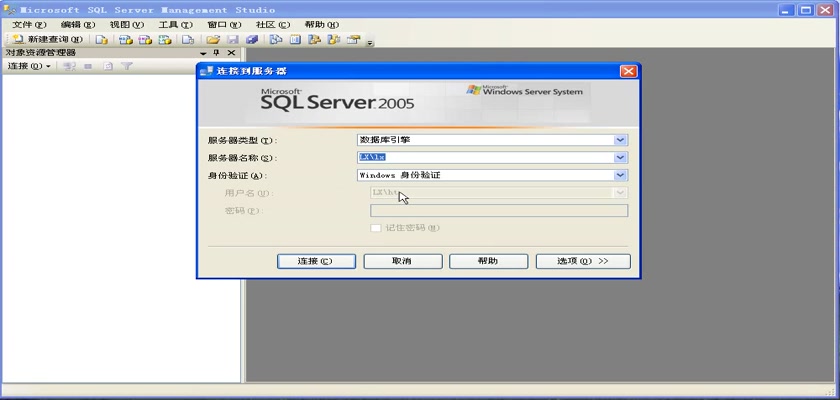The image size is (840, 400).
Task: Click the SQL Server Mobile Query icon
Action: click(188, 40)
